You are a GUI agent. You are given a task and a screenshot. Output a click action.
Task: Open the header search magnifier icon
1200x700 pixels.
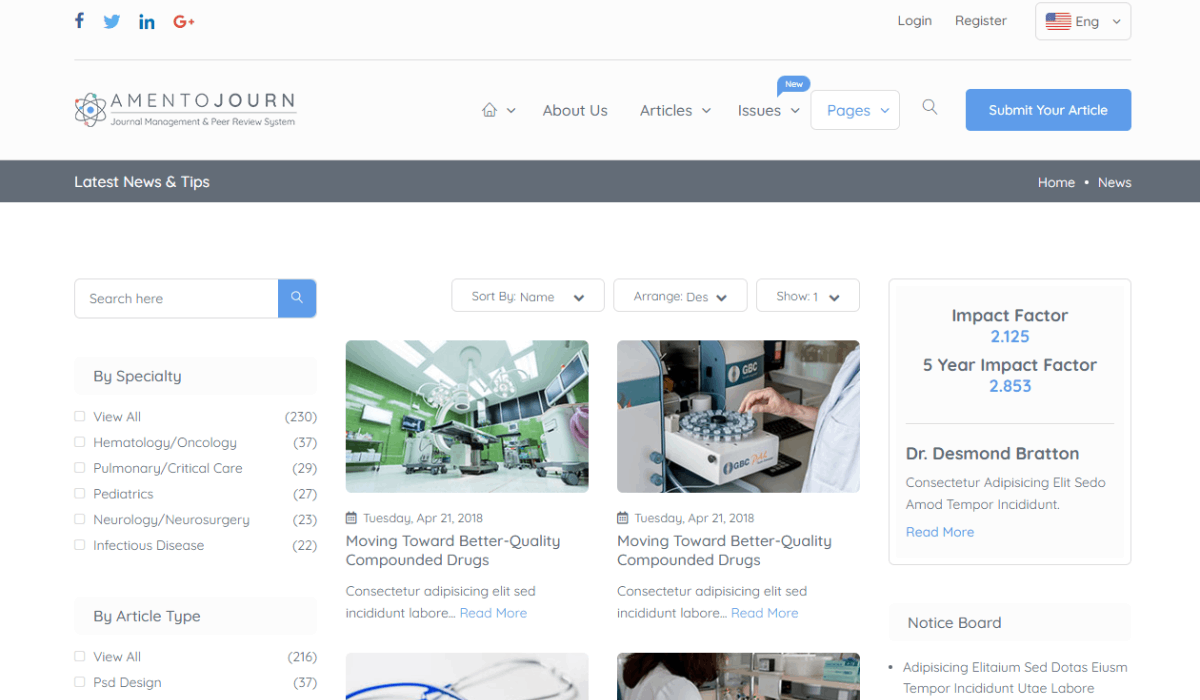(930, 108)
